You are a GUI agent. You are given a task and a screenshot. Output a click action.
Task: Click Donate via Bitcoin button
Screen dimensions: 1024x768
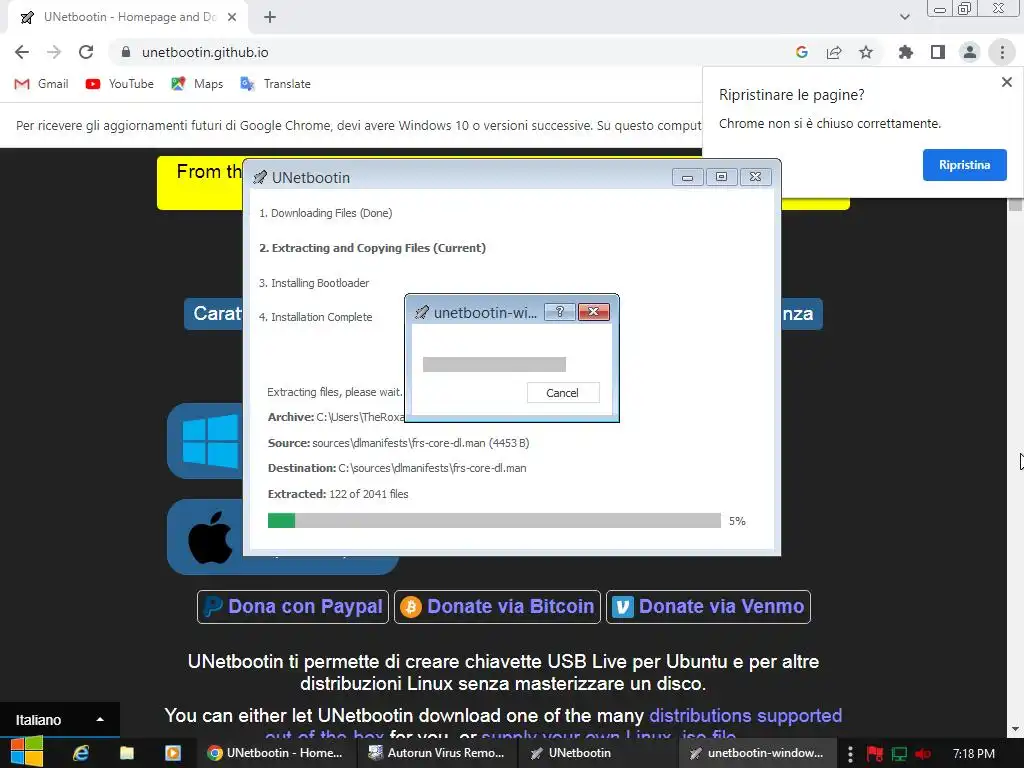[498, 607]
